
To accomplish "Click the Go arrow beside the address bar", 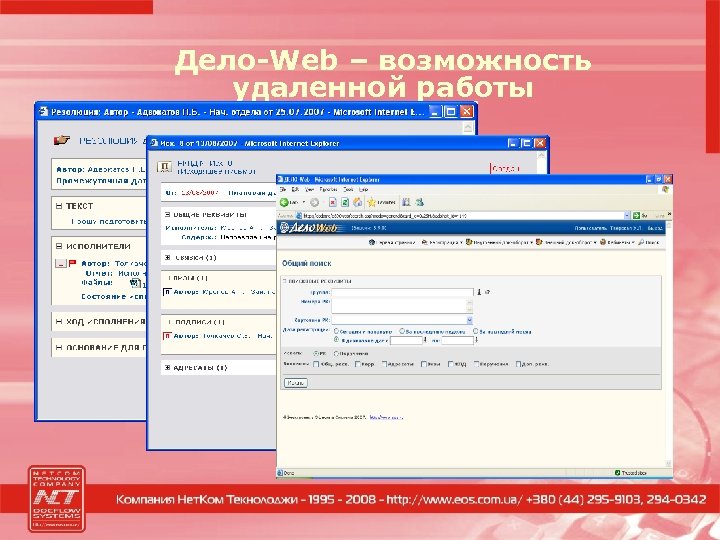I will click(636, 215).
